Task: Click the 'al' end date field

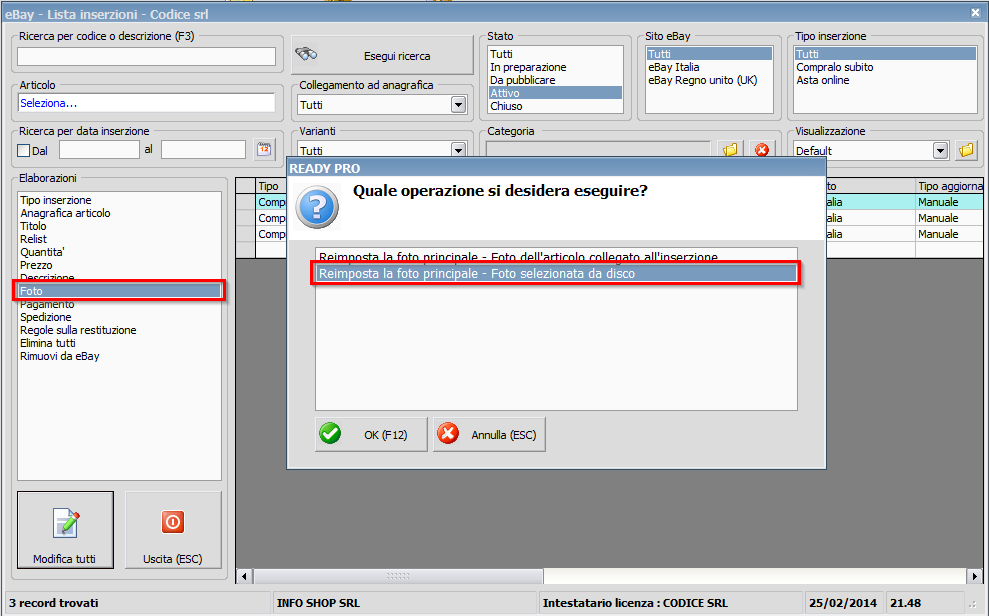Action: click(x=203, y=149)
